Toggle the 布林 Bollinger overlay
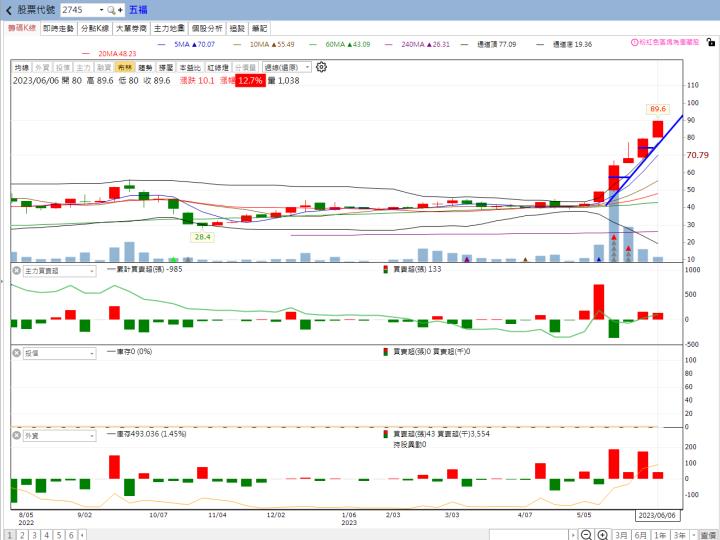This screenshot has width=720, height=540. point(125,67)
